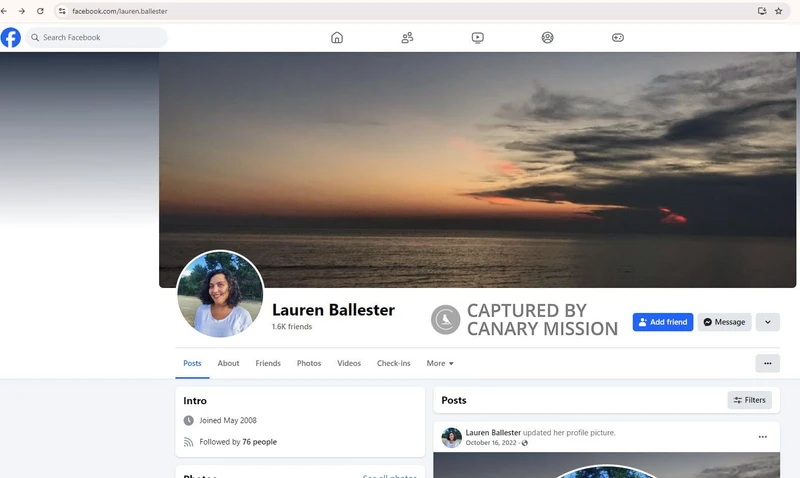Click the October 16, 2022 post date

(x=491, y=443)
